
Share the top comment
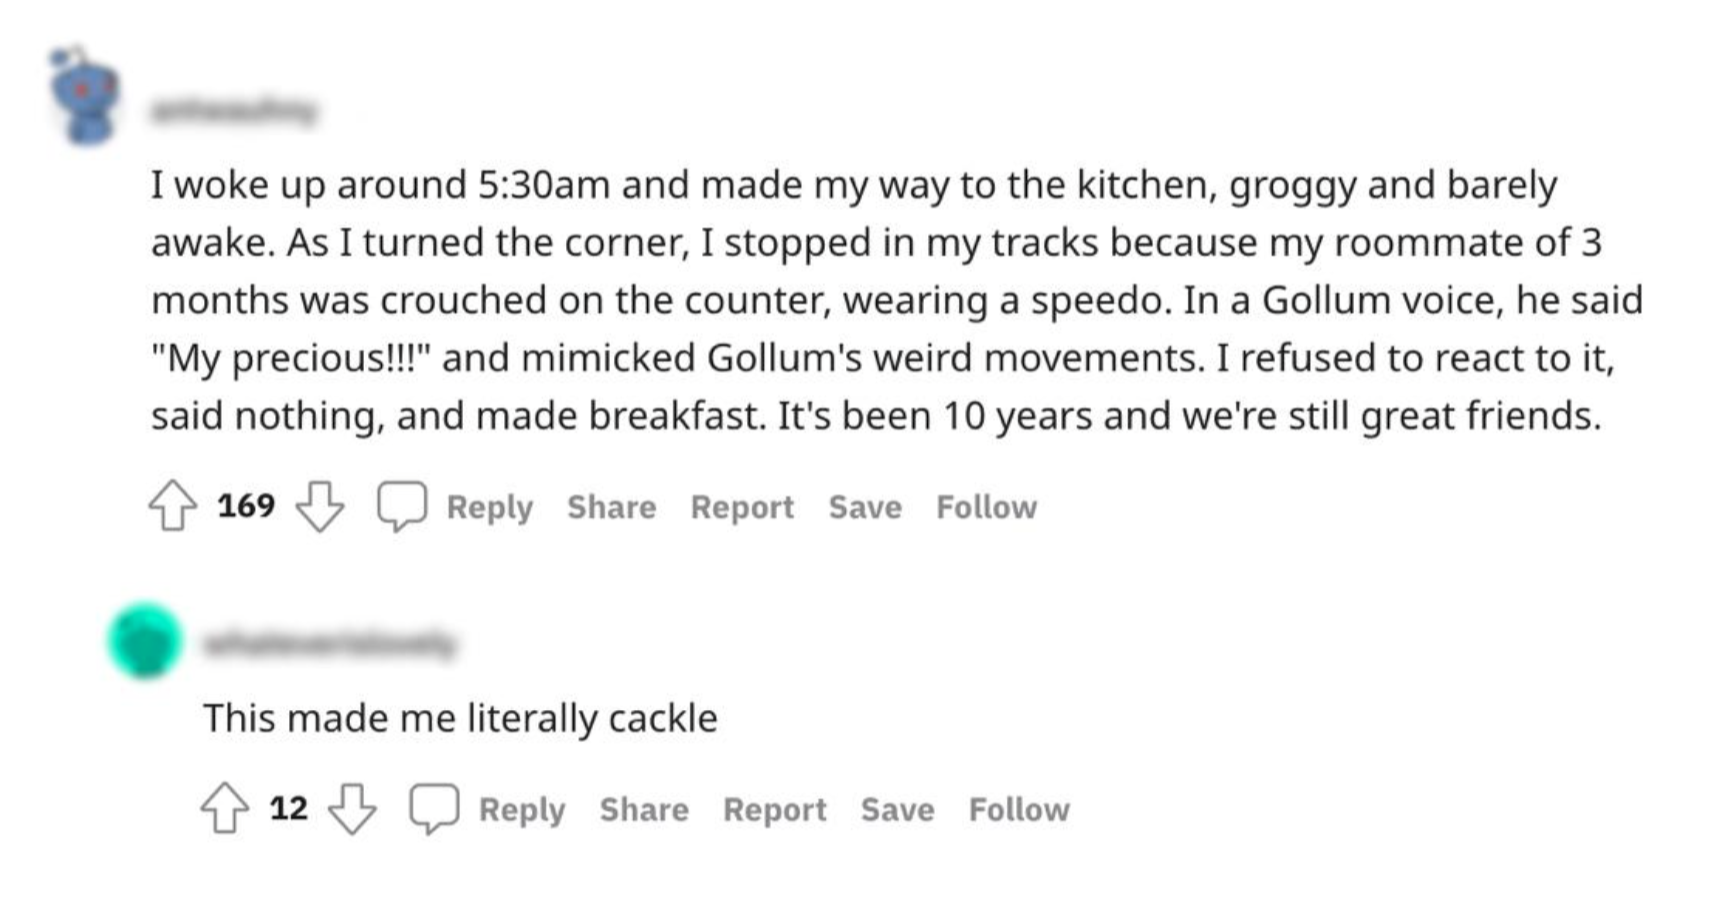click(612, 507)
